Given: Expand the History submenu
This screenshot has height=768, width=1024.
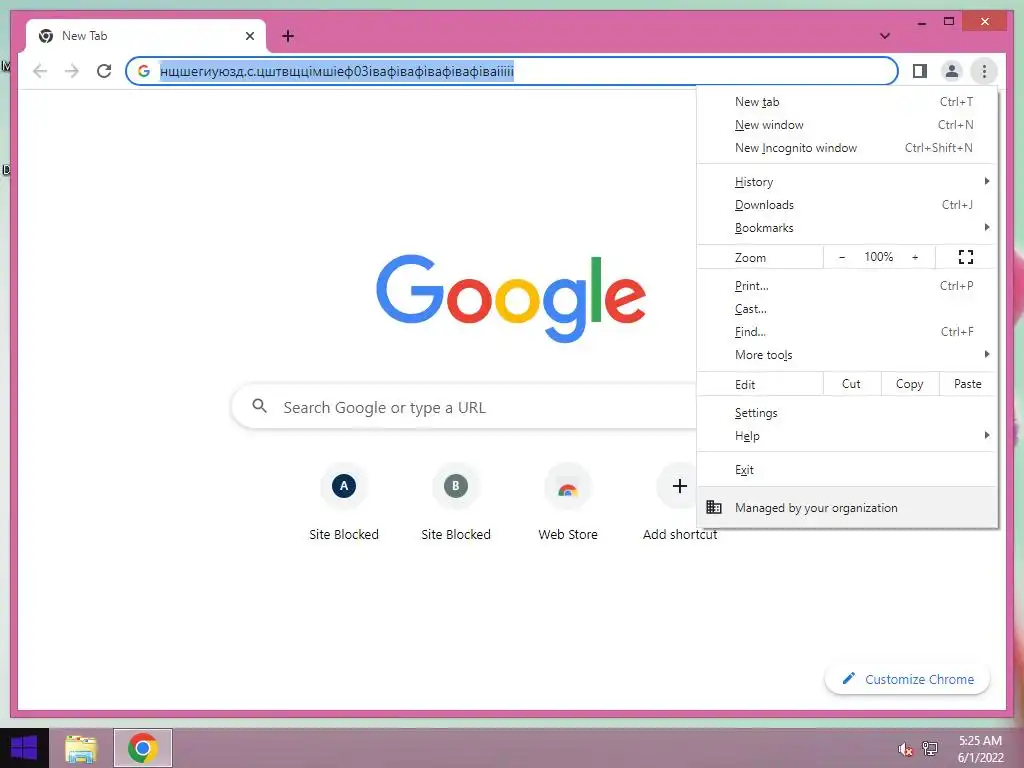Looking at the screenshot, I should [847, 182].
